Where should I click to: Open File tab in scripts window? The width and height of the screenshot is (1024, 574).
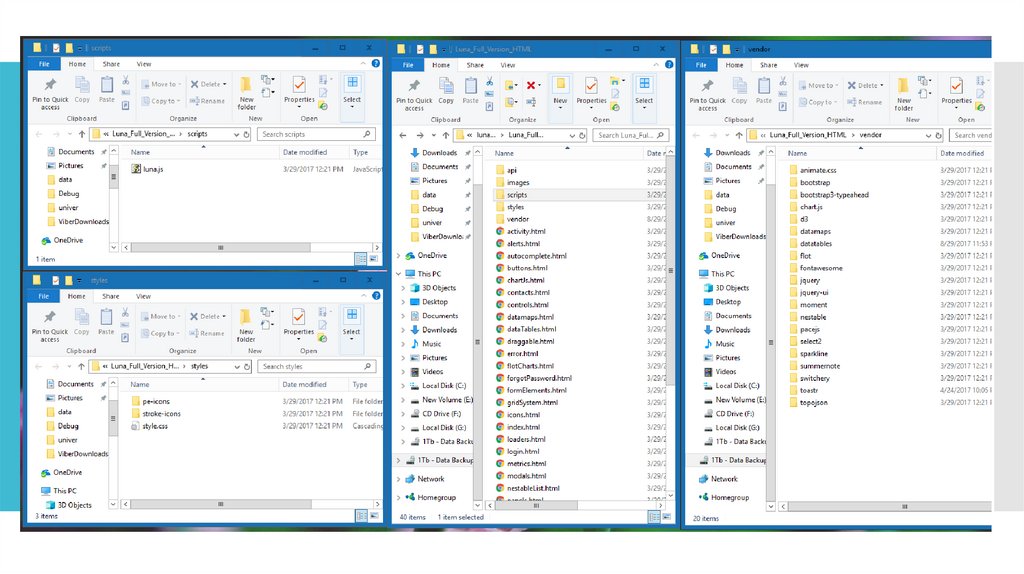(x=44, y=64)
